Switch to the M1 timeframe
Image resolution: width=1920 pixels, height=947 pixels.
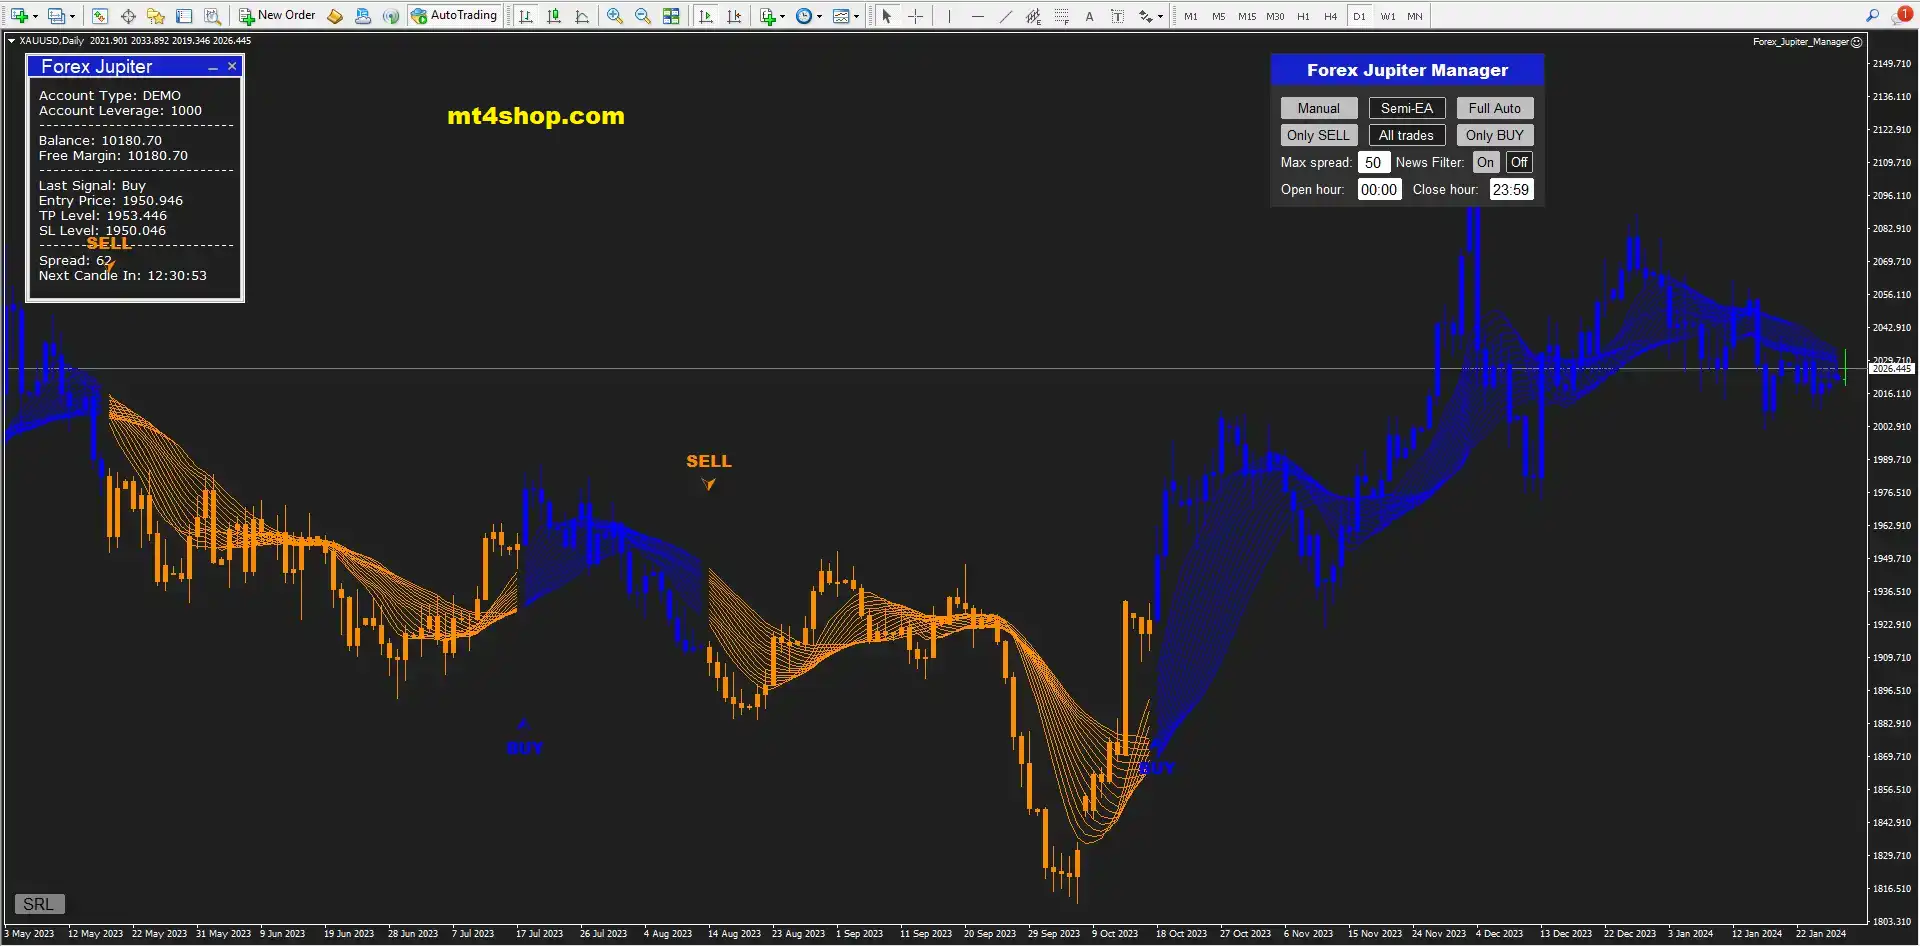click(1190, 16)
